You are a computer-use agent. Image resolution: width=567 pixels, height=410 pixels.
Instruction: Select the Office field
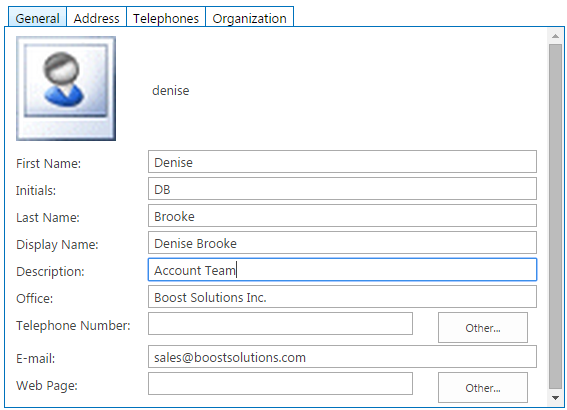coord(342,297)
